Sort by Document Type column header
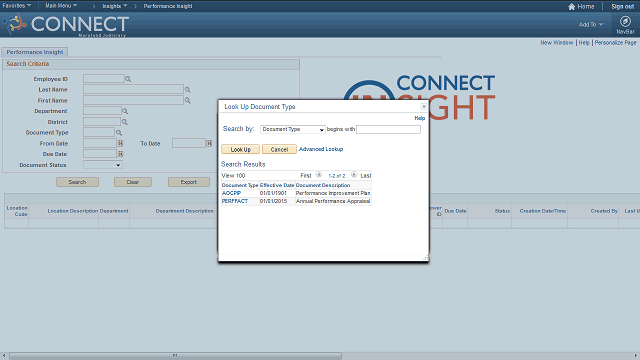This screenshot has height=360, width=640. [x=240, y=185]
